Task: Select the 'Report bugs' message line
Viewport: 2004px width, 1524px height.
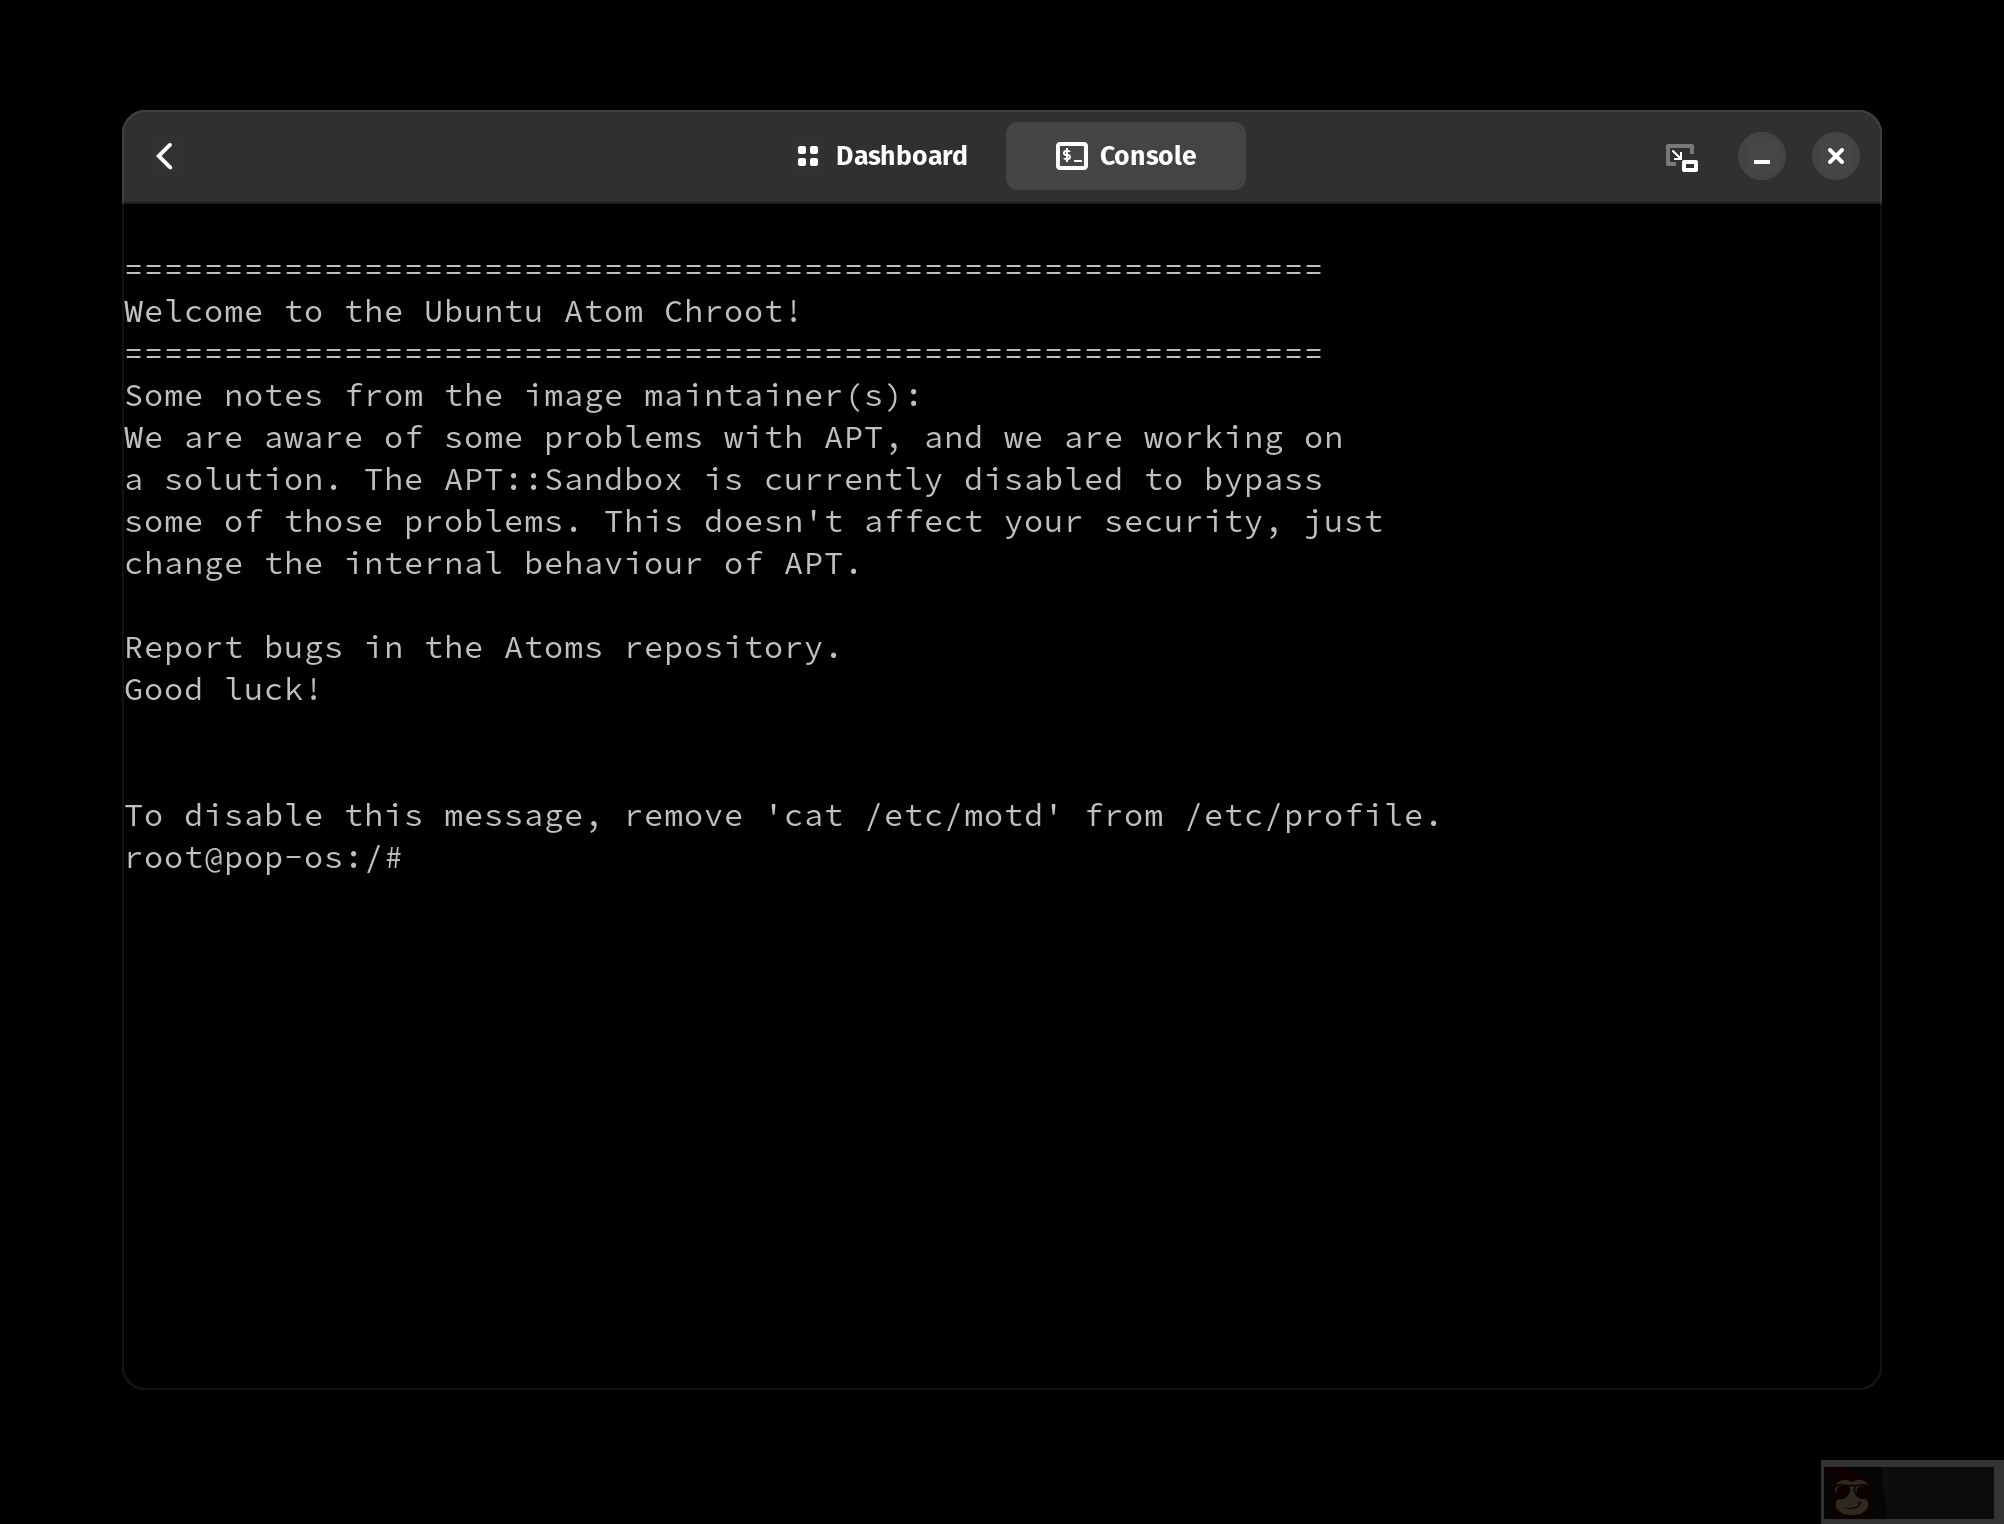Action: point(482,647)
